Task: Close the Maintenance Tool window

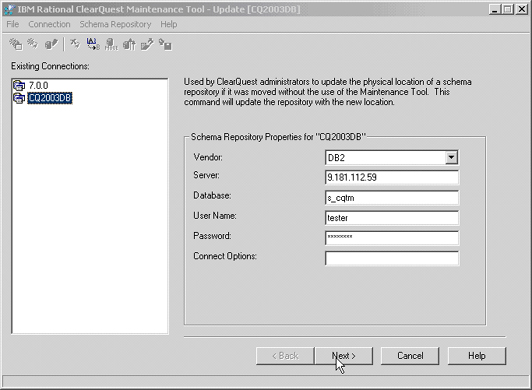Action: coord(522,9)
